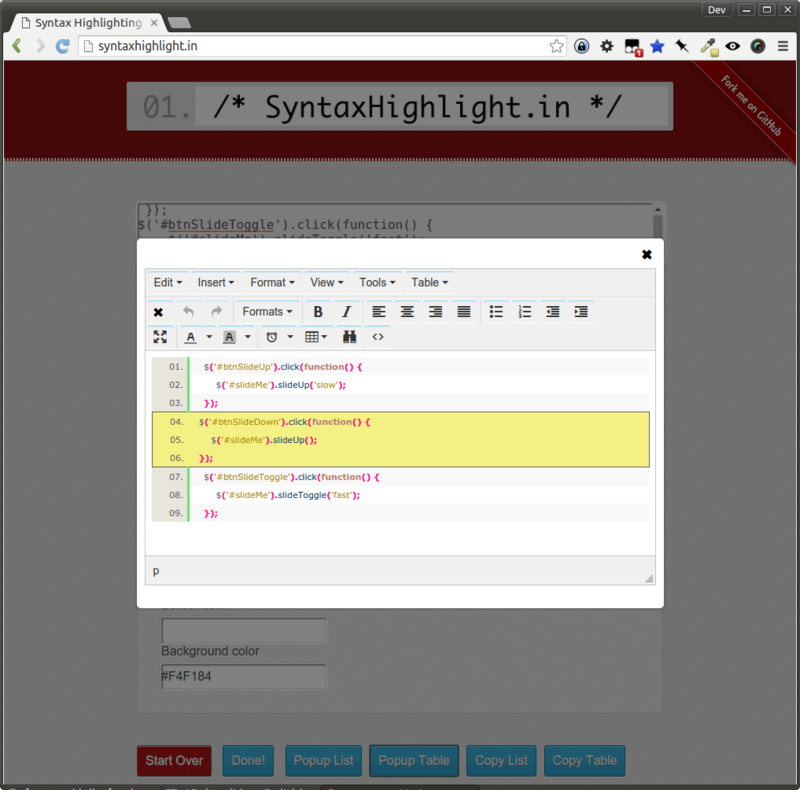Open the Formats dropdown
The height and width of the screenshot is (790, 800).
[x=267, y=312]
